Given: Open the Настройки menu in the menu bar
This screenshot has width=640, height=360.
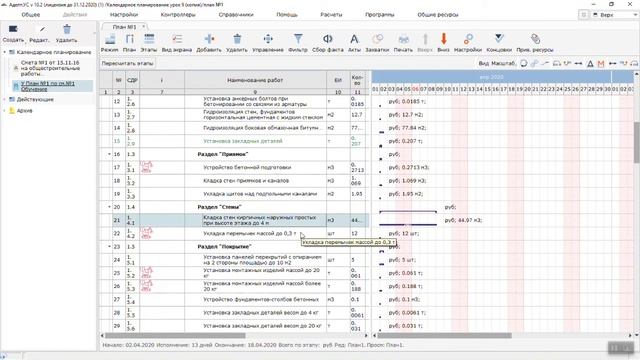Looking at the screenshot, I should click(x=124, y=15).
